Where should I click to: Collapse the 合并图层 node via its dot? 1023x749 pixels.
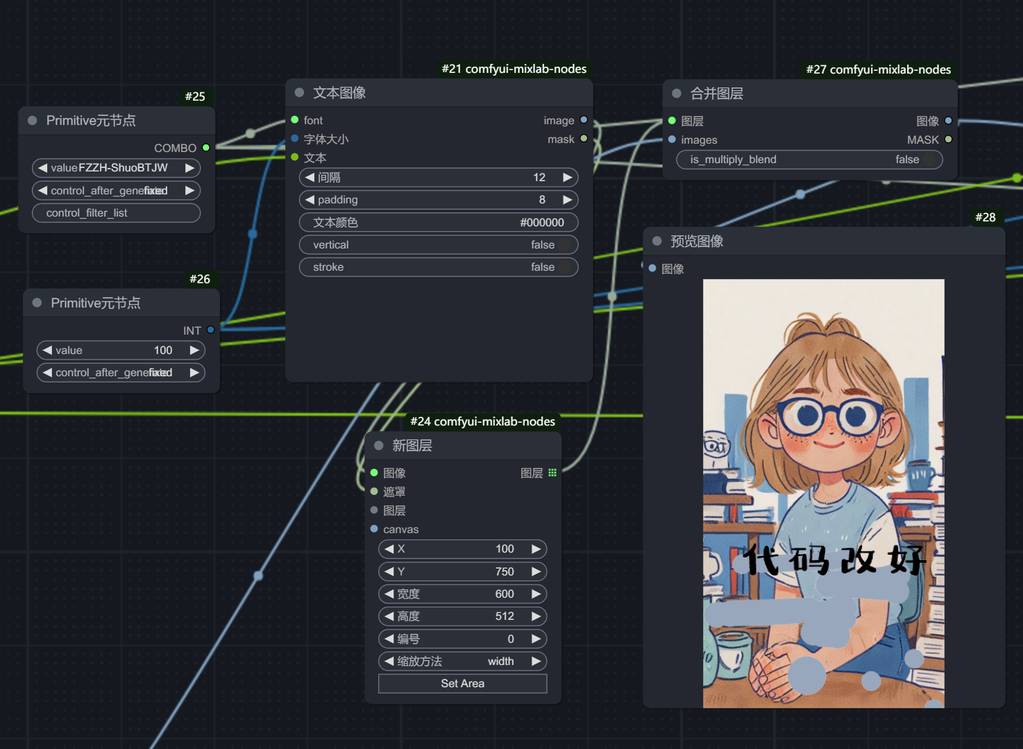[x=676, y=94]
